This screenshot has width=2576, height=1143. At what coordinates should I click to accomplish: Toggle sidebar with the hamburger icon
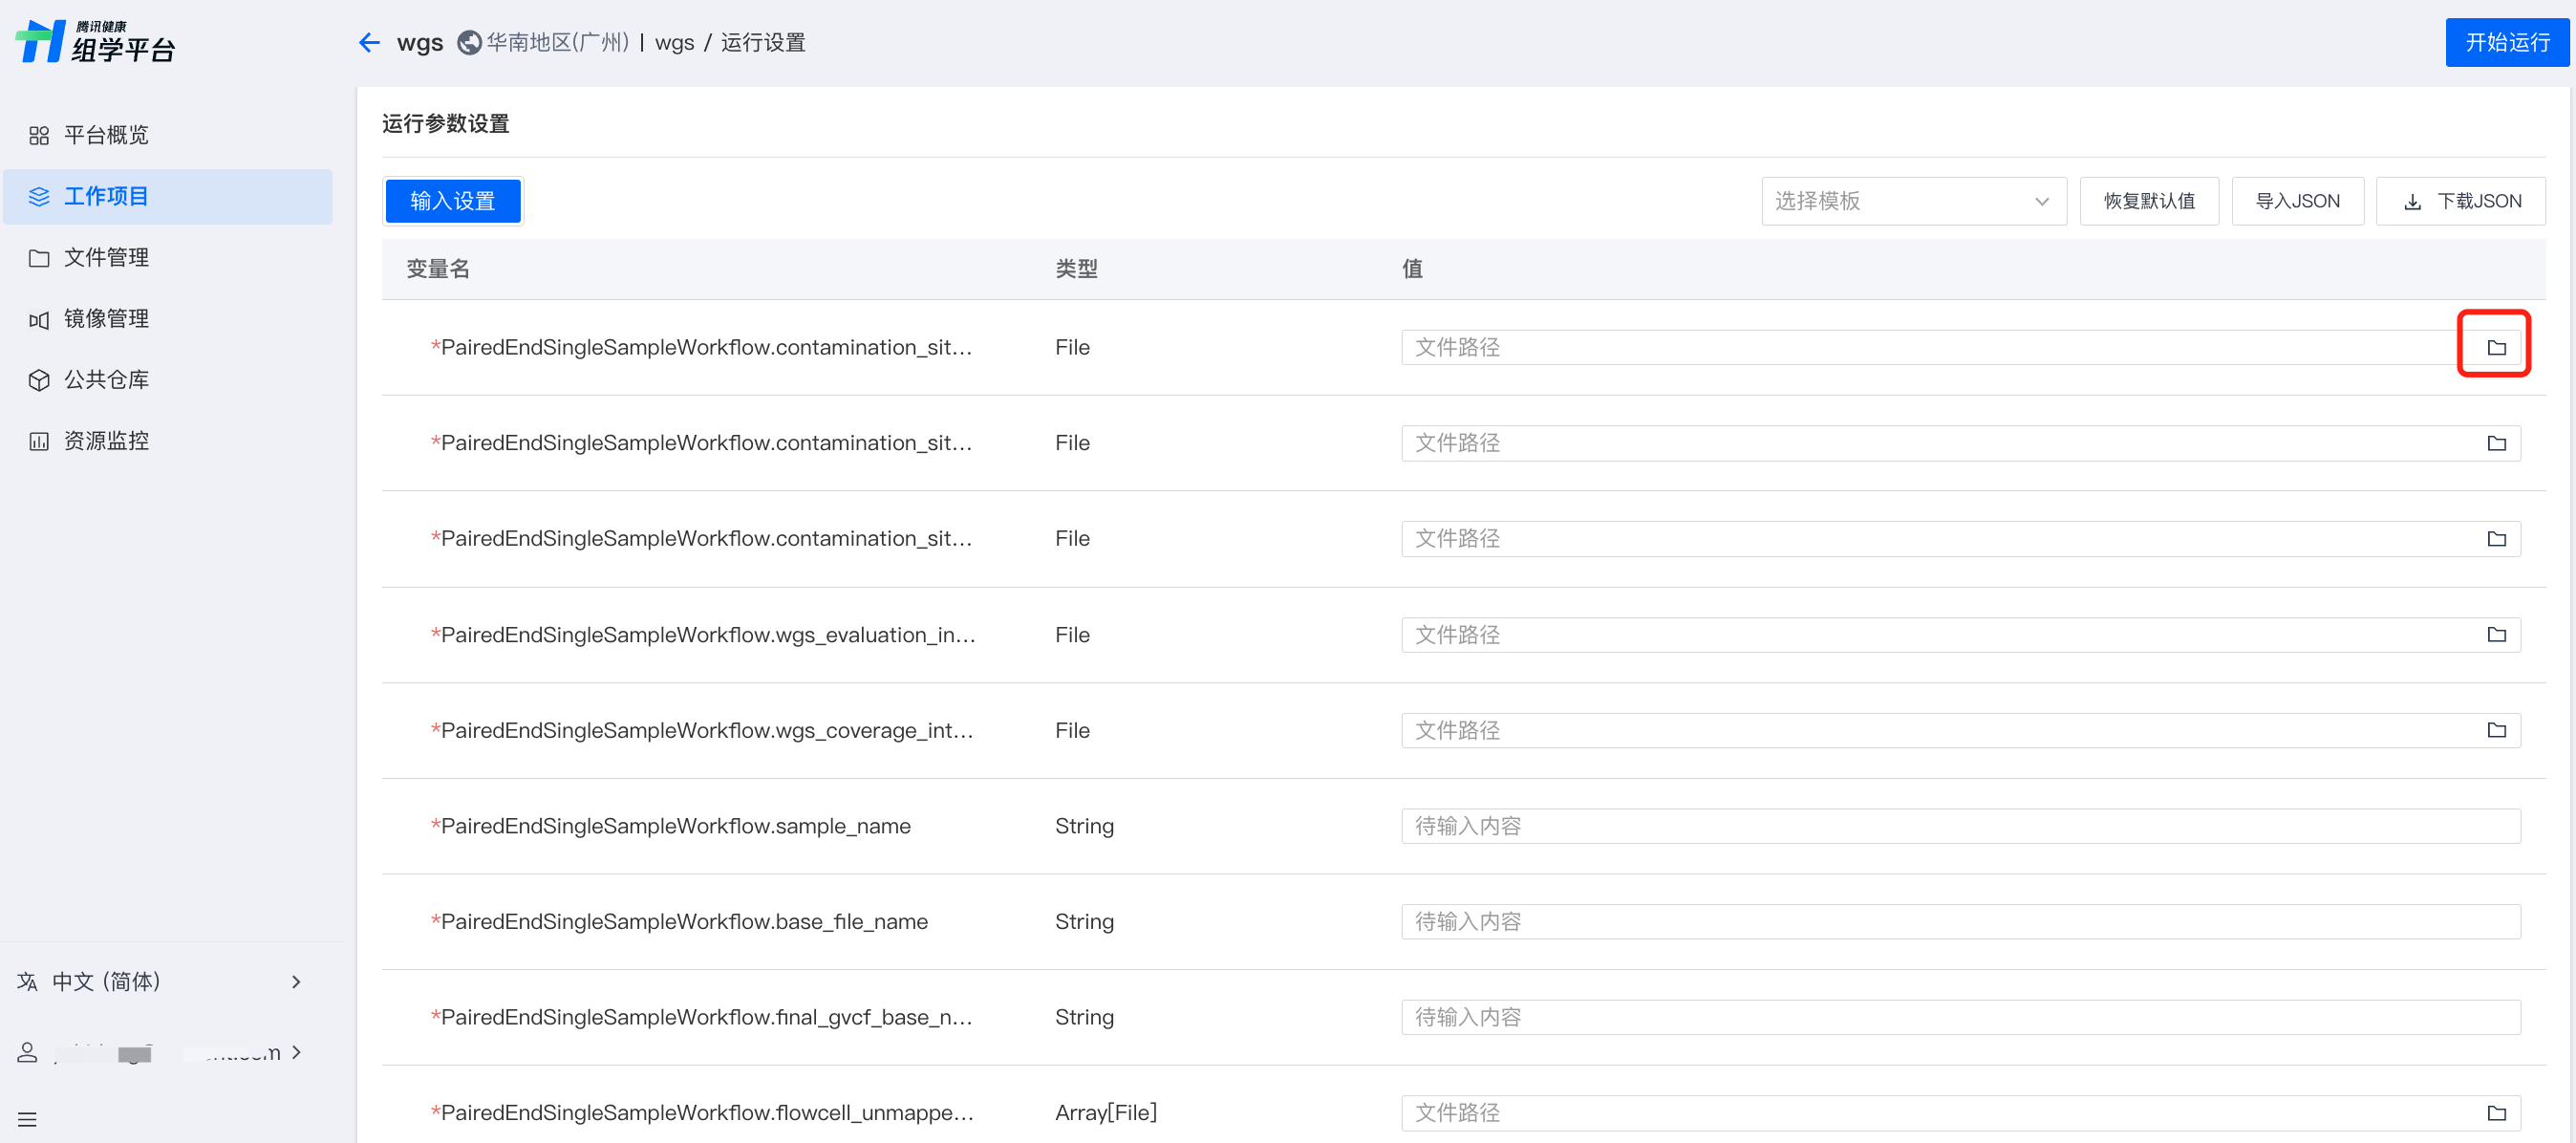click(28, 1119)
